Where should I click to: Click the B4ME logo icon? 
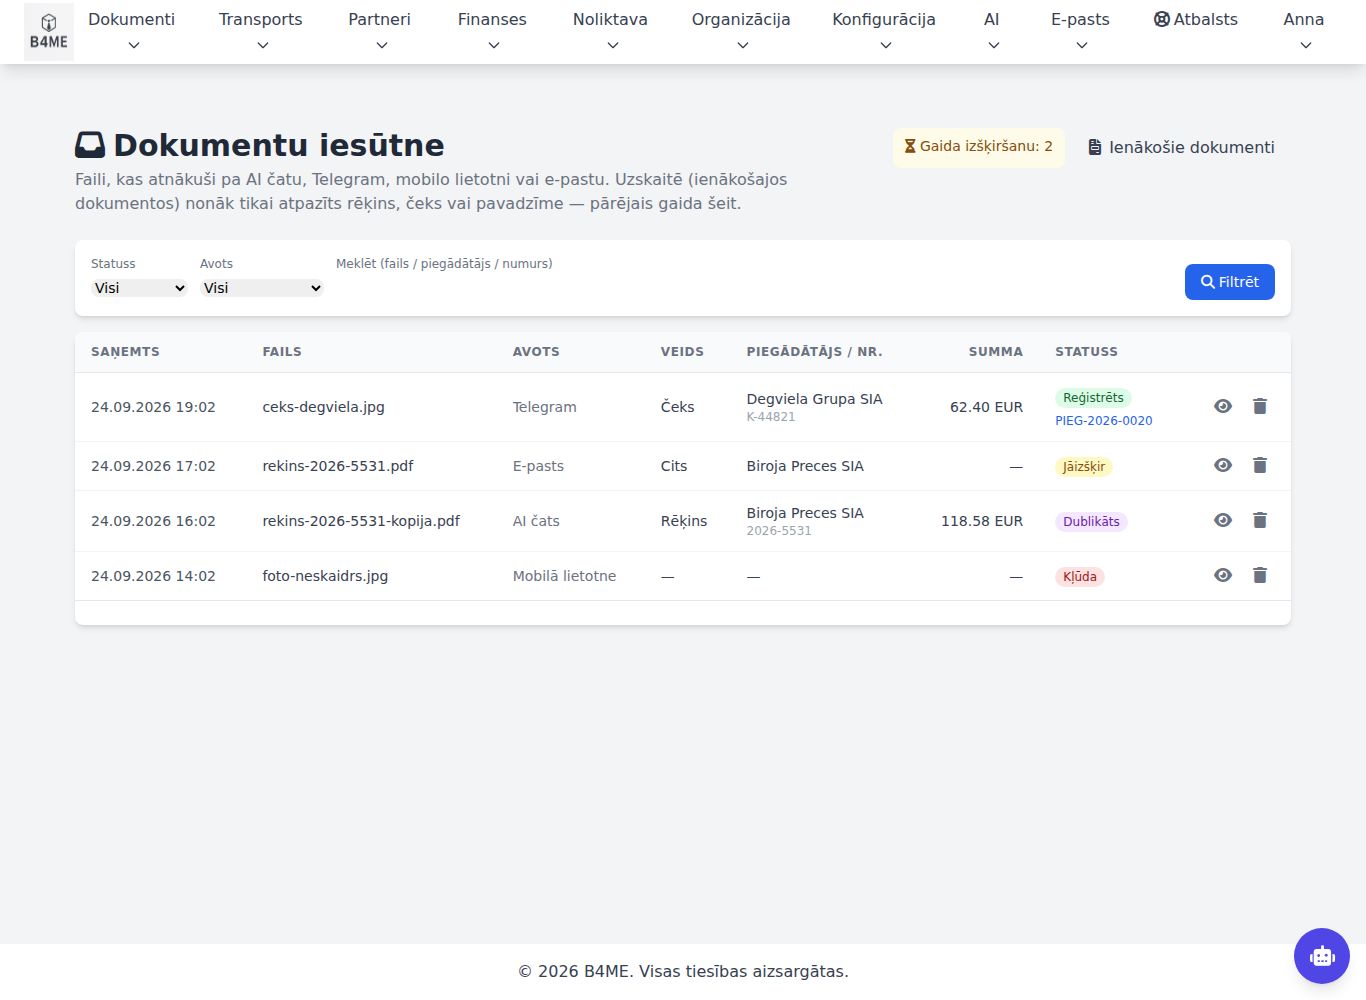click(48, 32)
